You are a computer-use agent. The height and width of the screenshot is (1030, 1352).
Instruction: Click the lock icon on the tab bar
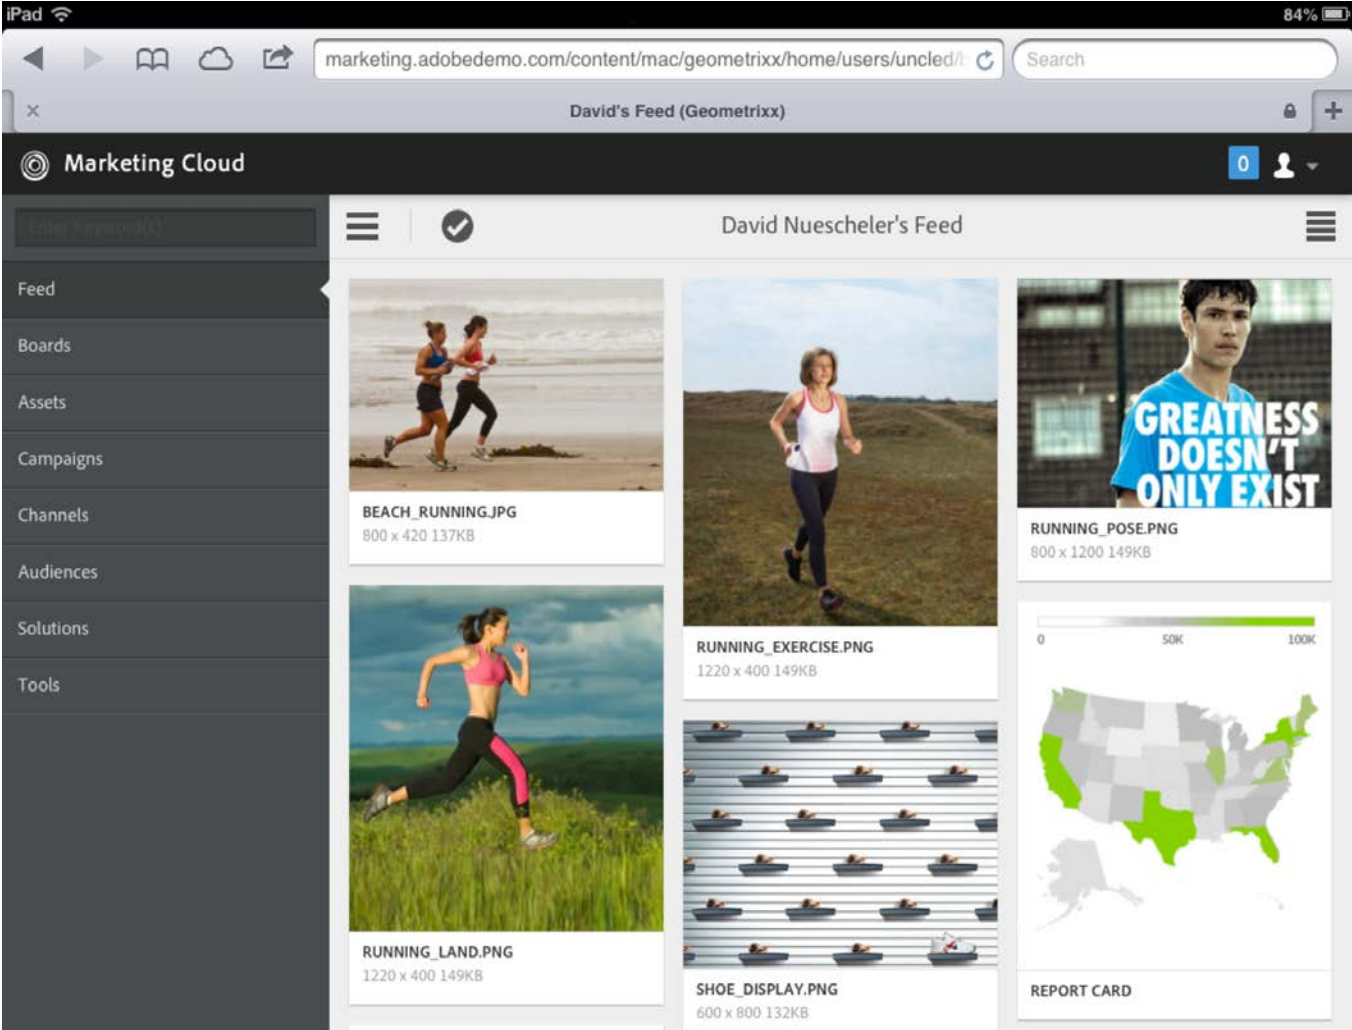coord(1290,111)
